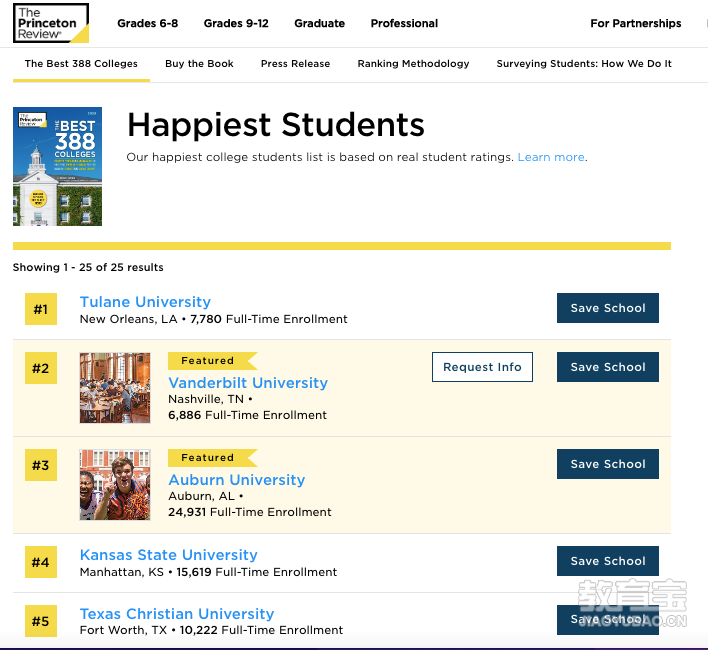Click the #1 rank badge
708x650 pixels.
(41, 309)
